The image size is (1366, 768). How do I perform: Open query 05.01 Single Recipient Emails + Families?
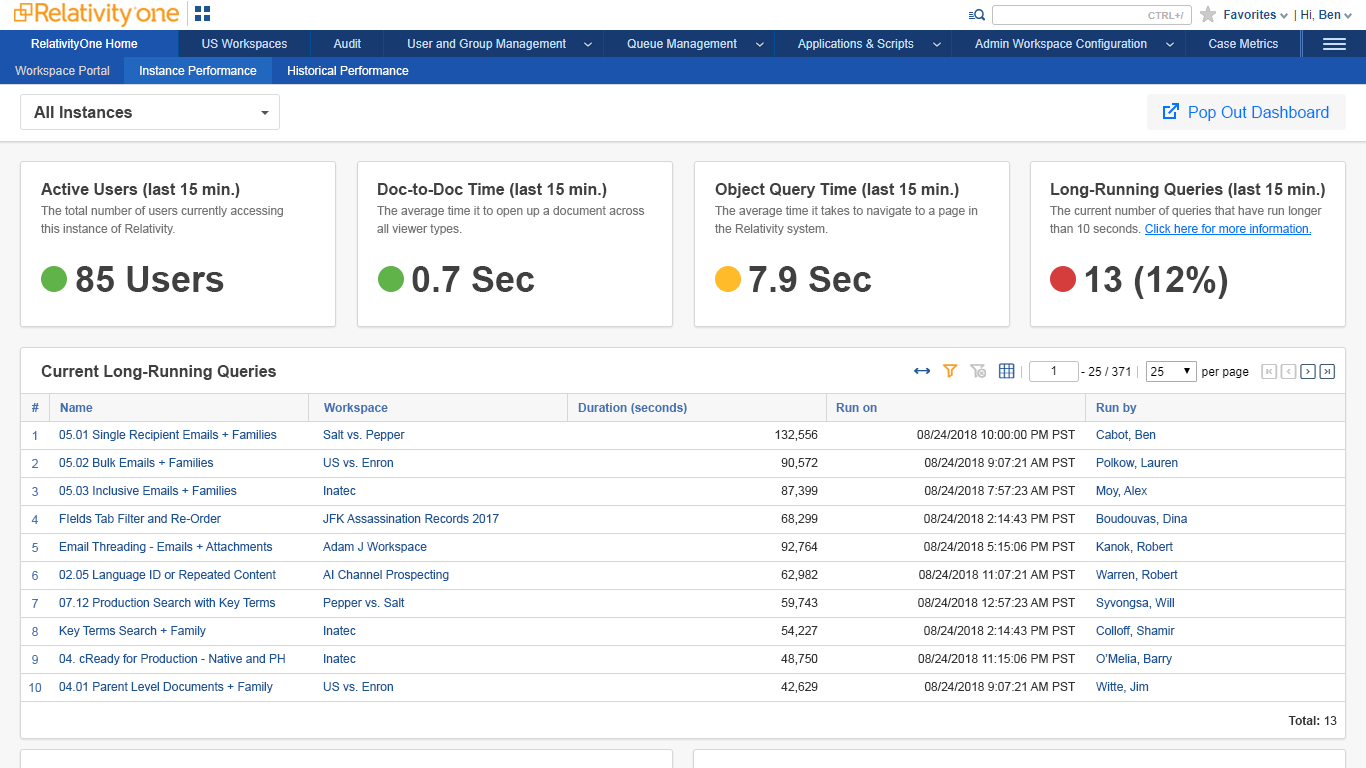[x=168, y=435]
